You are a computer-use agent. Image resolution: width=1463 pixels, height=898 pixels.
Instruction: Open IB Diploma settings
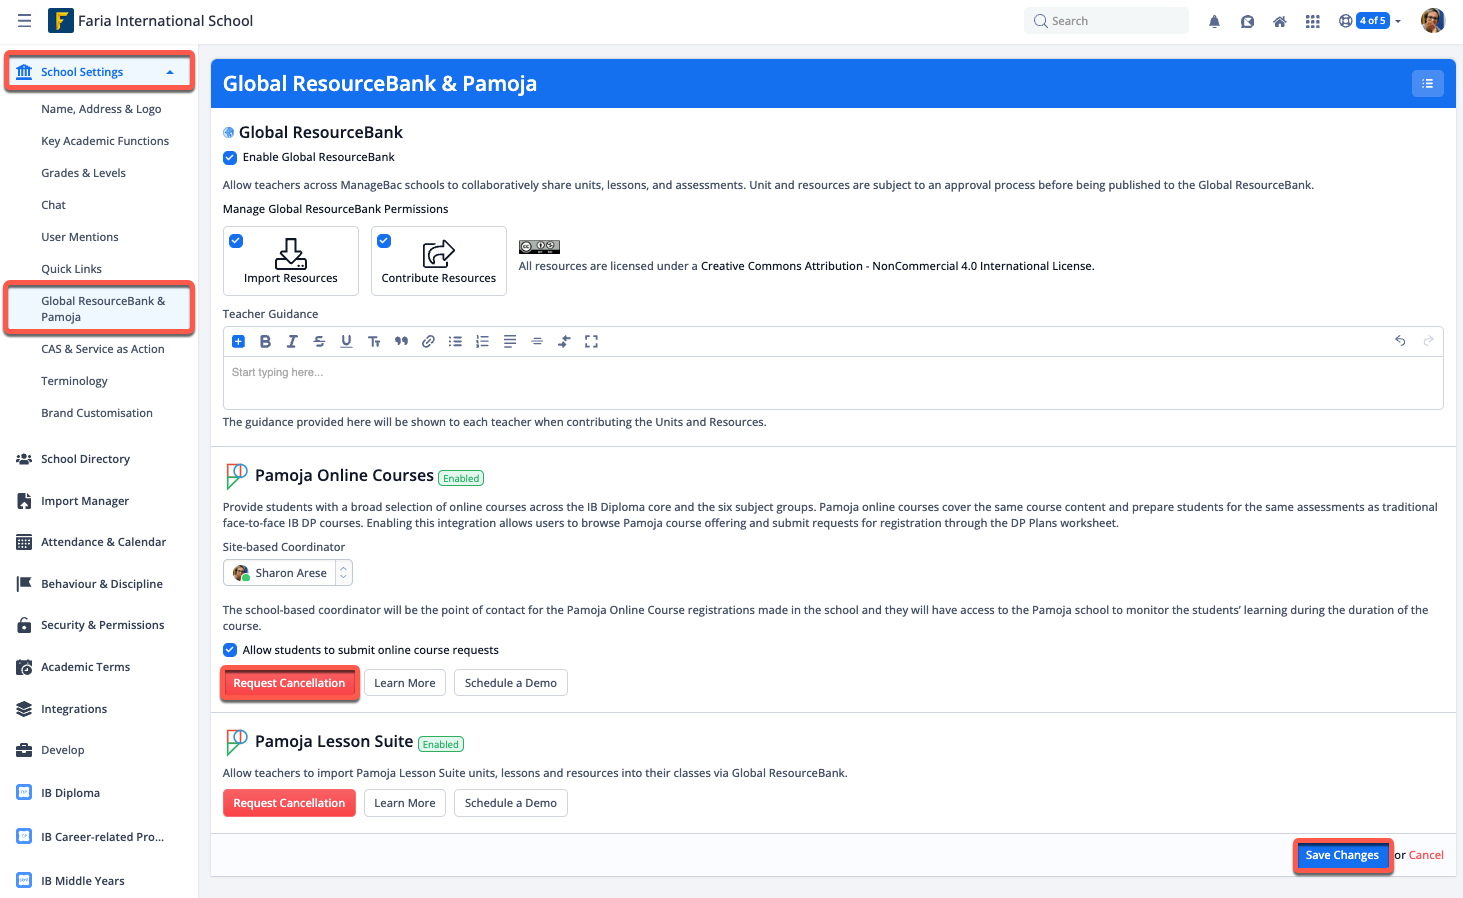[70, 793]
